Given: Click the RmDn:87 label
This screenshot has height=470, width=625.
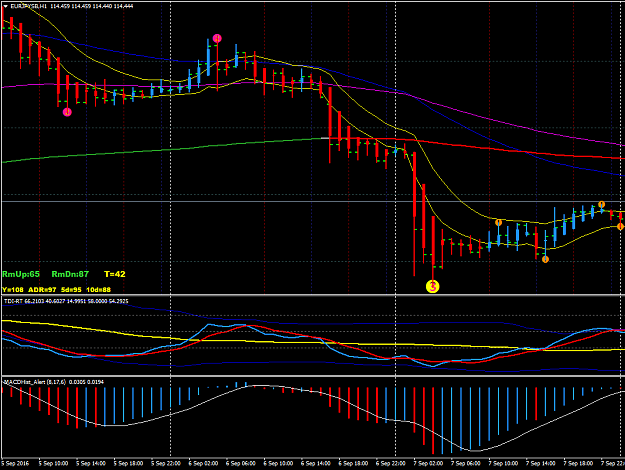Looking at the screenshot, I should click(x=70, y=274).
